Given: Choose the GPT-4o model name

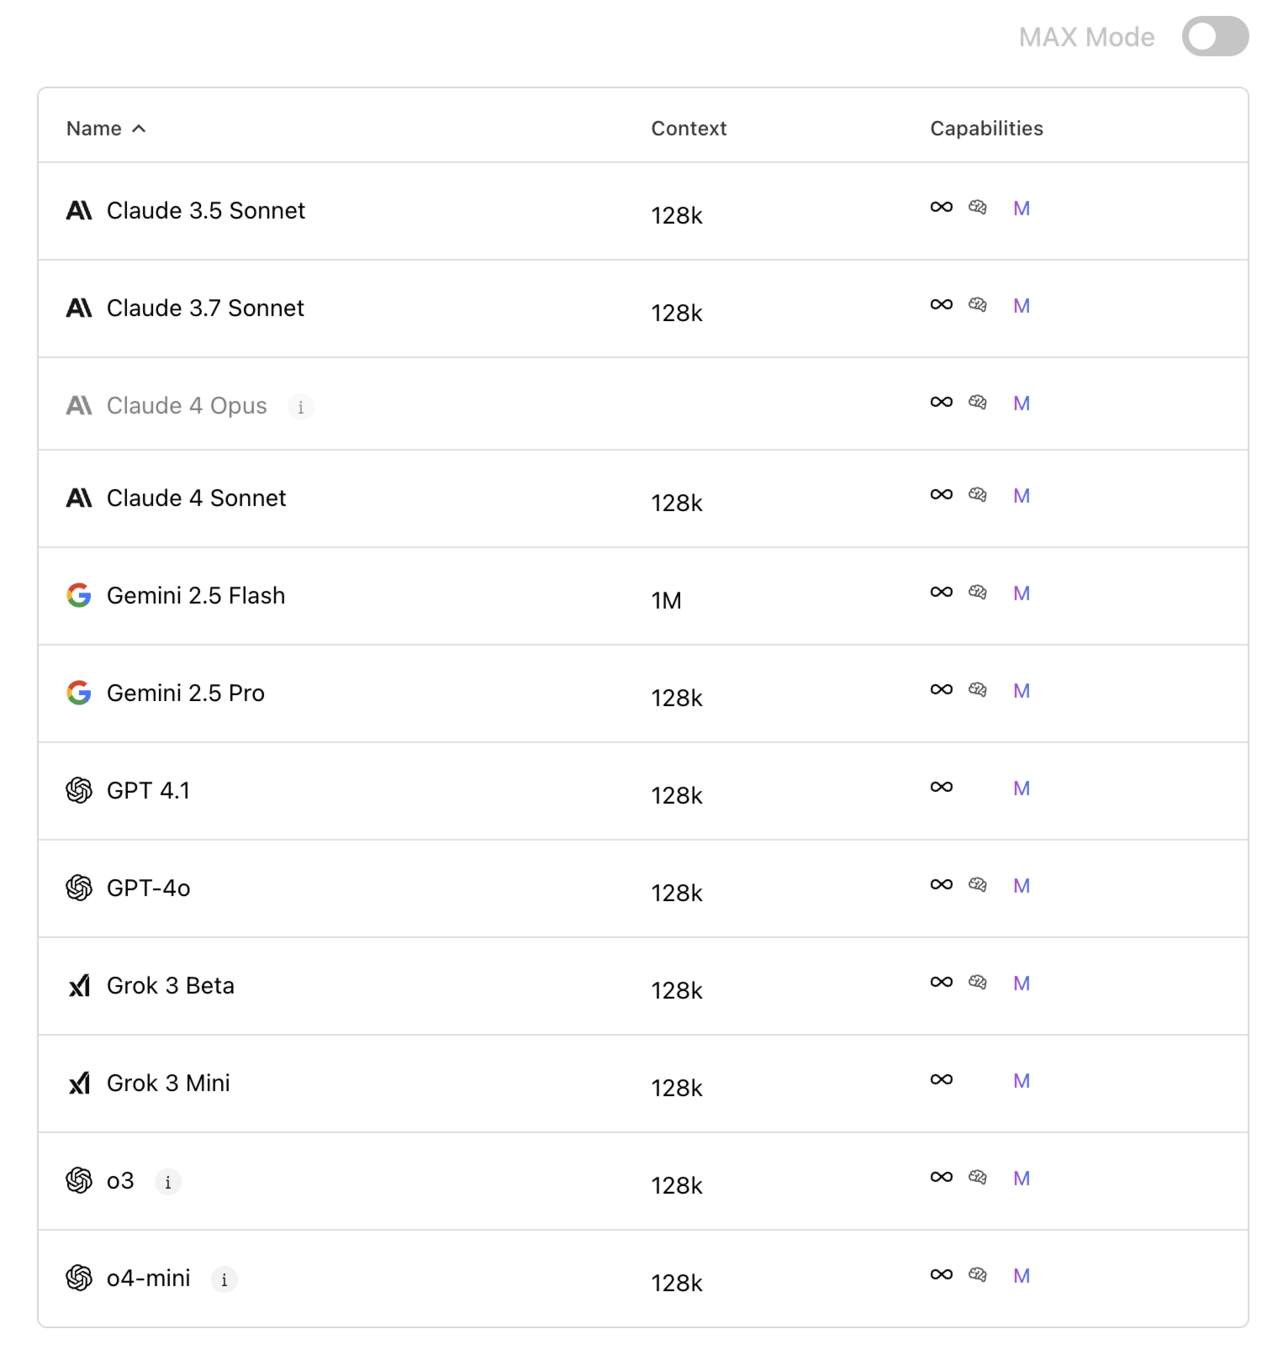Looking at the screenshot, I should [148, 888].
